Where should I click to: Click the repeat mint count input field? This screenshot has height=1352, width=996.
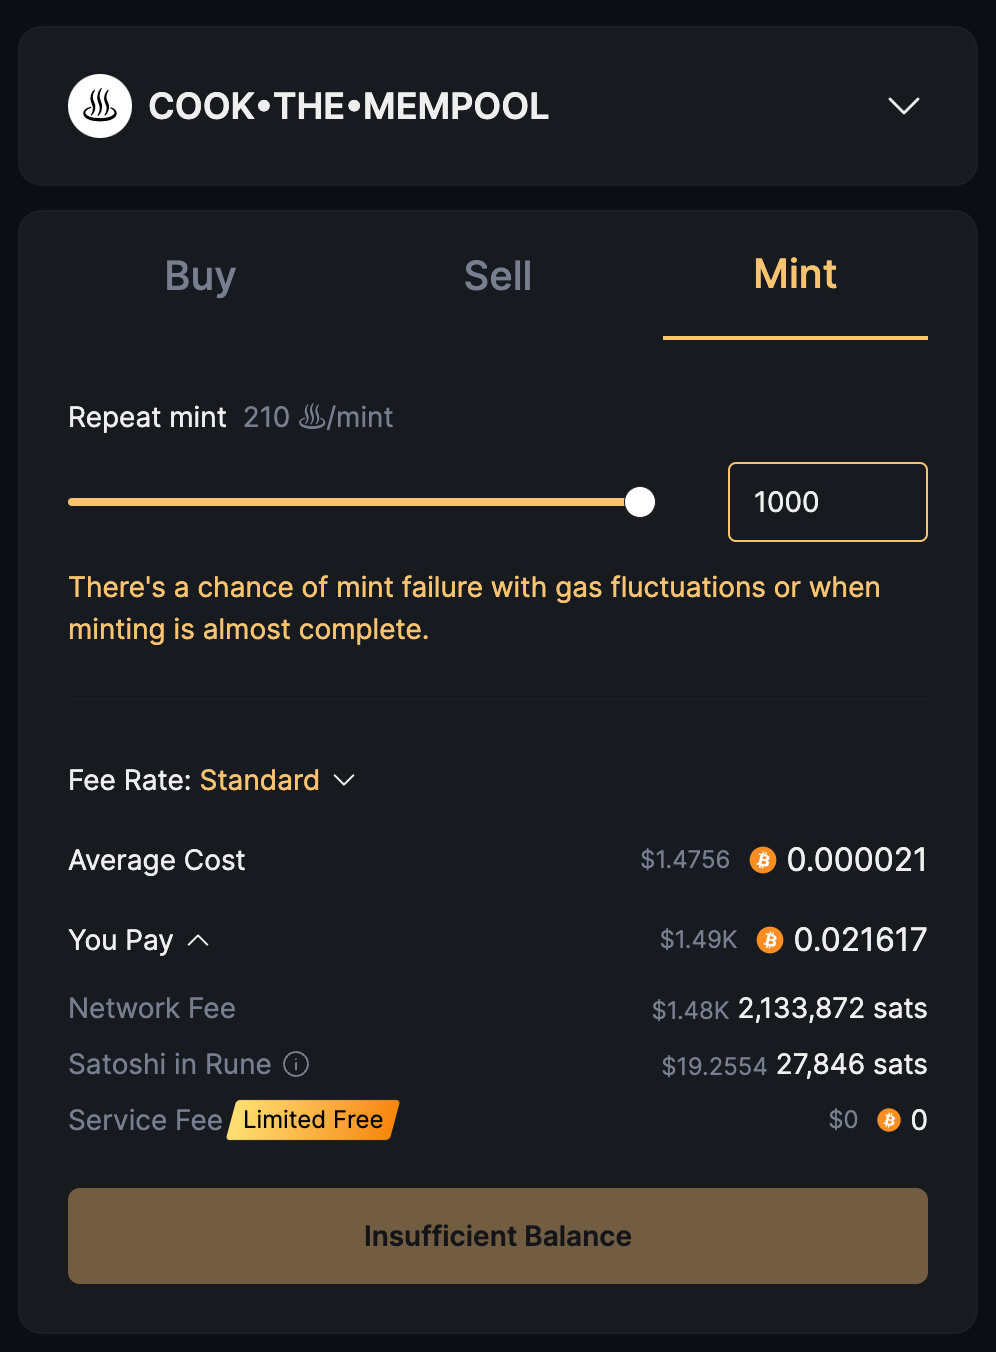click(x=827, y=502)
